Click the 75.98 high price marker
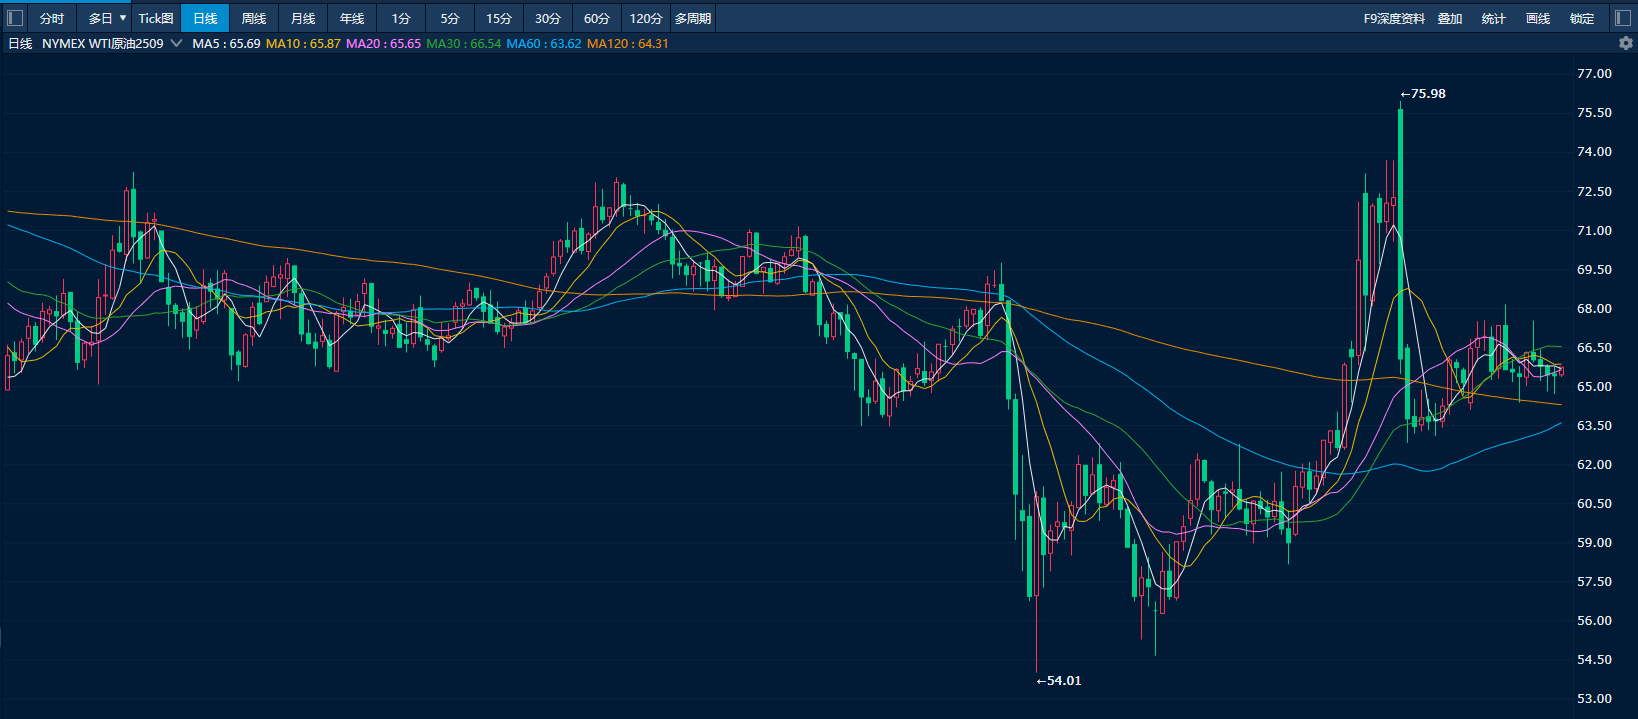 coord(1423,93)
